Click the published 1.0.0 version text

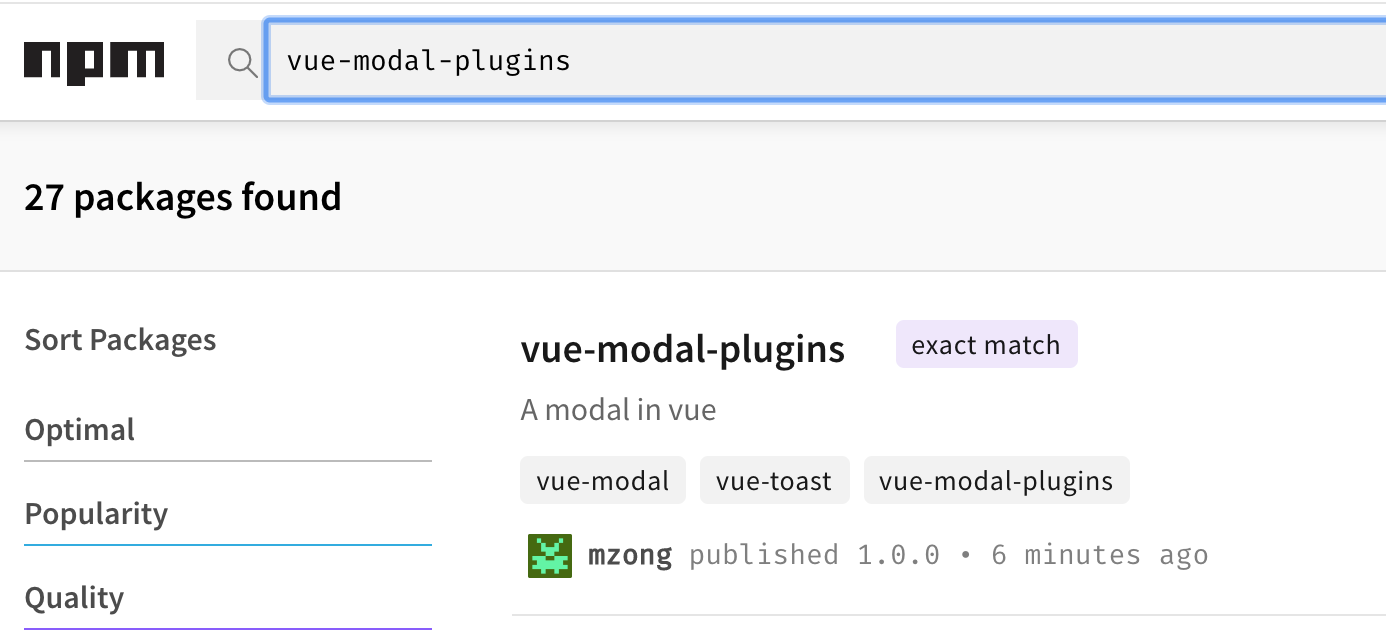click(814, 555)
